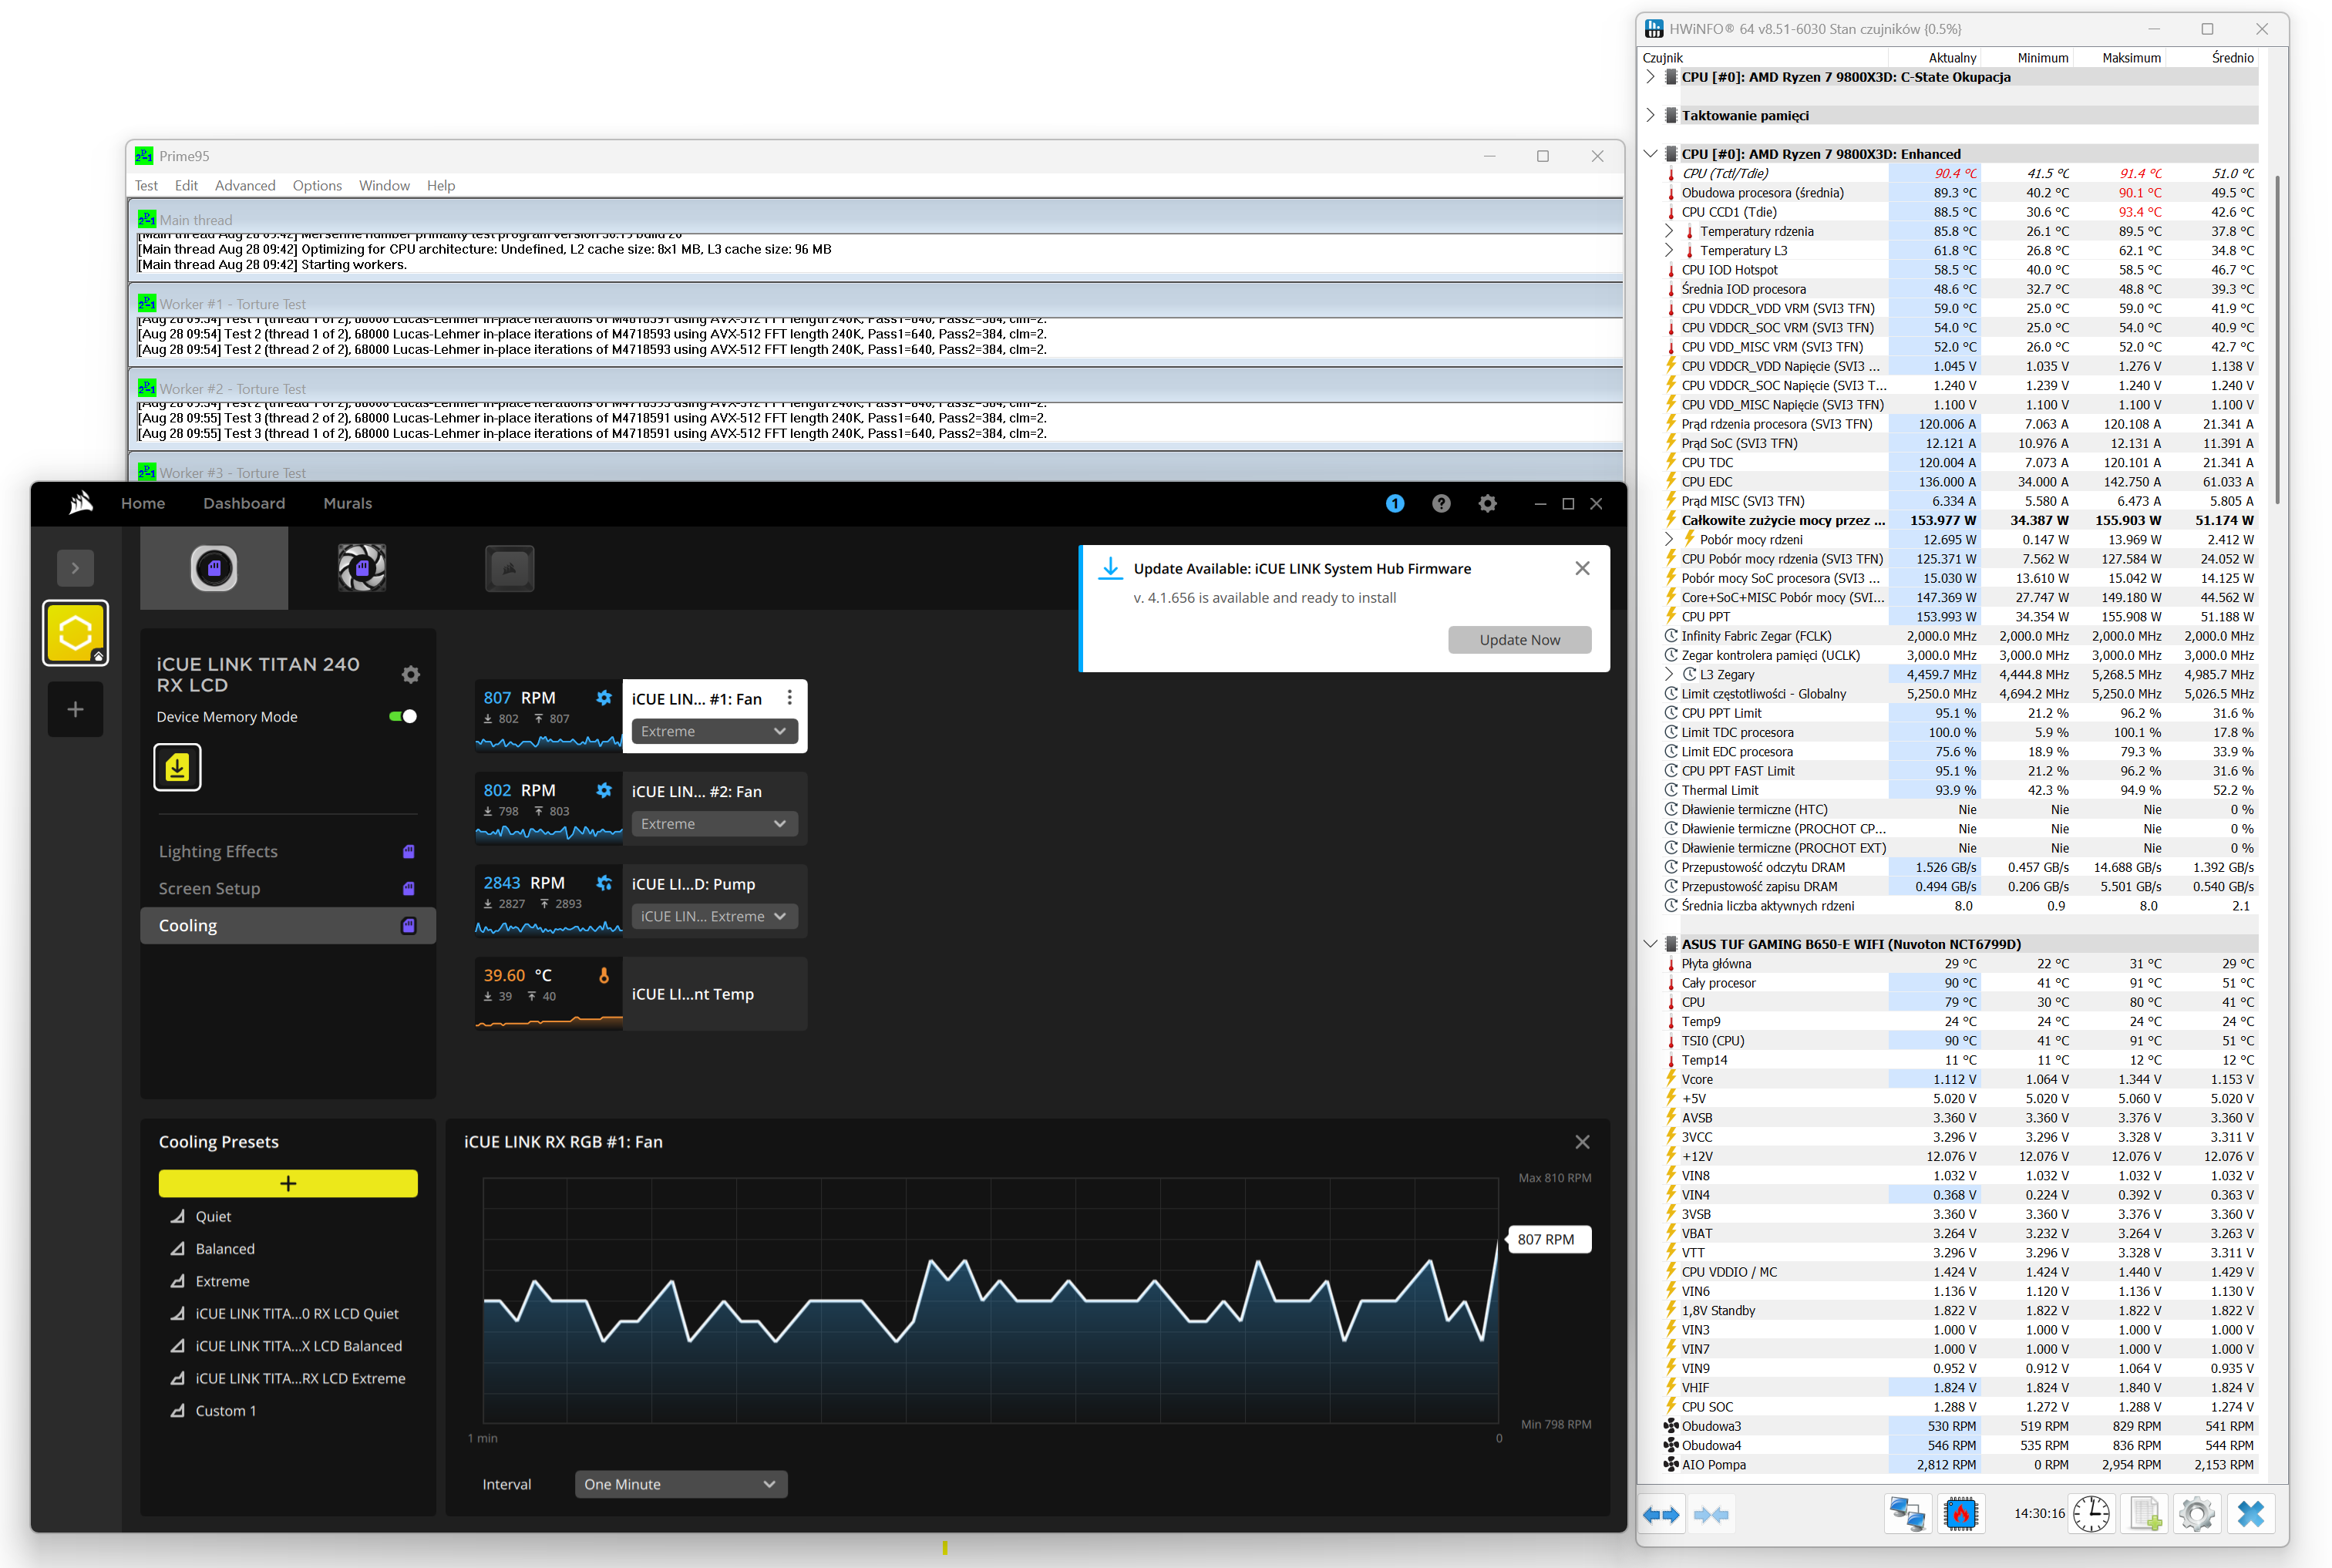Click the AIO Pompa row in HWiNFO
The height and width of the screenshot is (1568, 2332).
(x=1958, y=1464)
